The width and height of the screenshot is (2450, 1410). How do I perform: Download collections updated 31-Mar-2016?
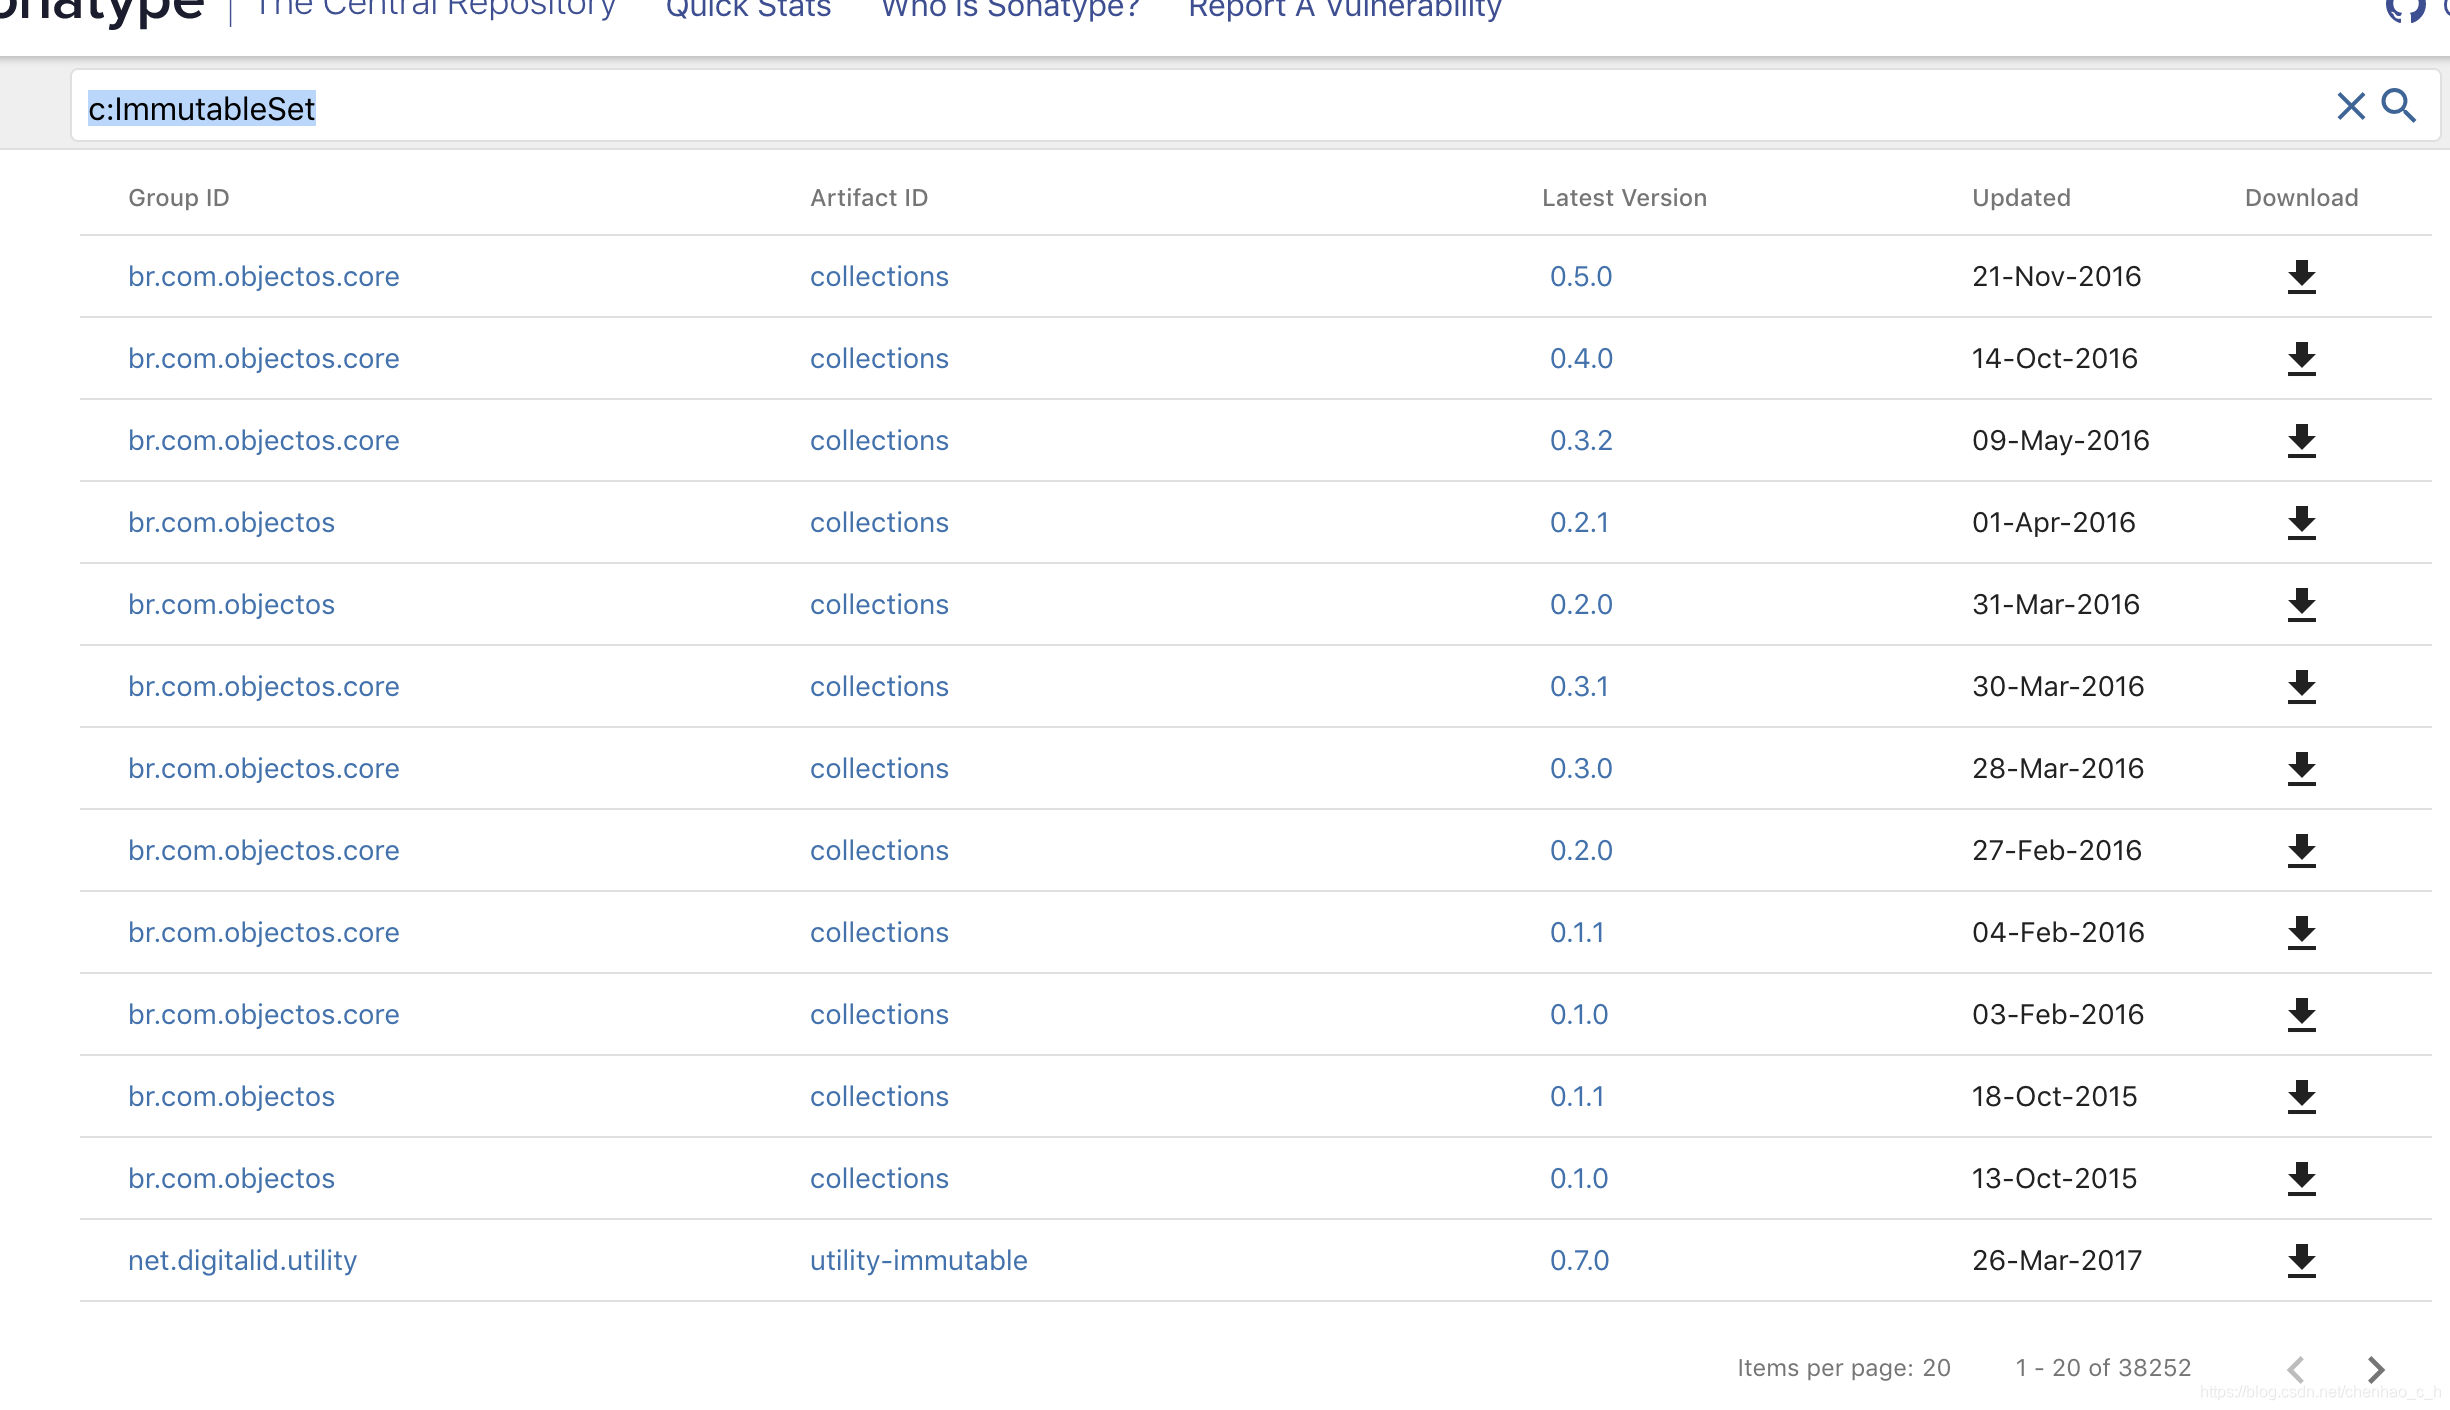[x=2301, y=605]
